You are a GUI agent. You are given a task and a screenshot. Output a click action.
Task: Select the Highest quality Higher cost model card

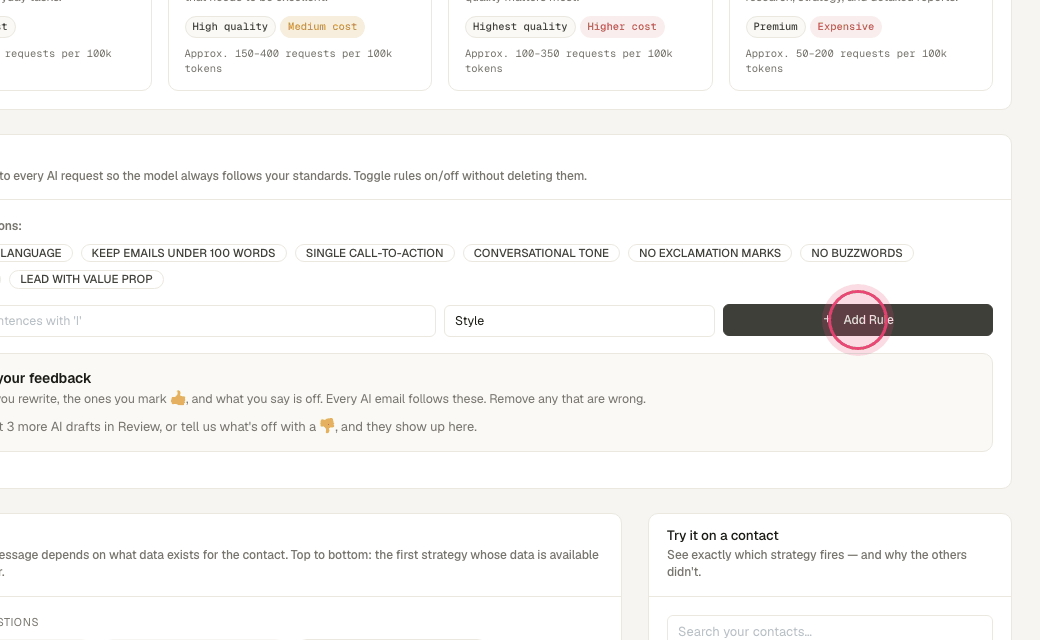[580, 43]
